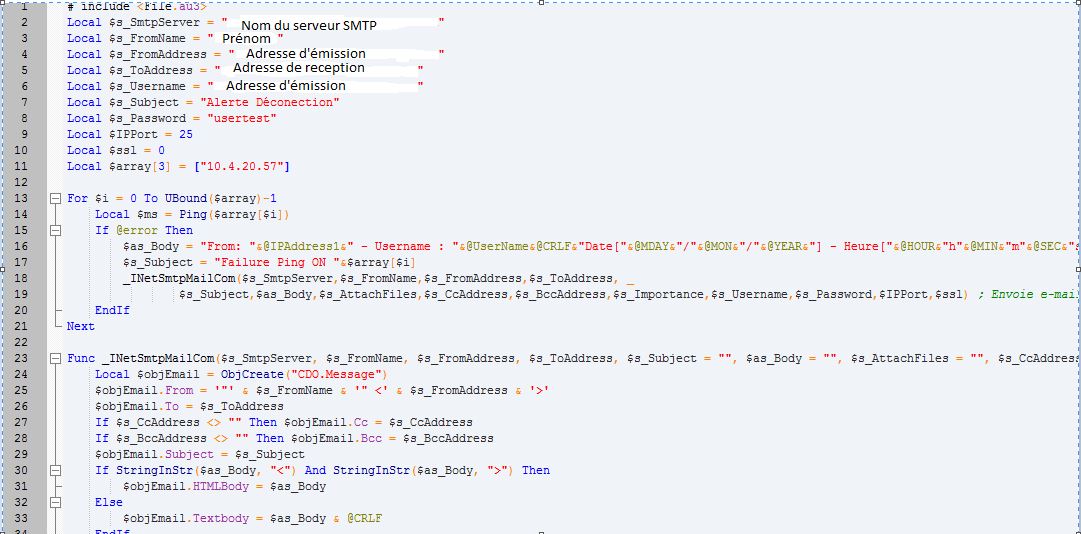Click the Next keyword ending the loop
Viewport: 1081px width, 534px height.
[x=81, y=326]
